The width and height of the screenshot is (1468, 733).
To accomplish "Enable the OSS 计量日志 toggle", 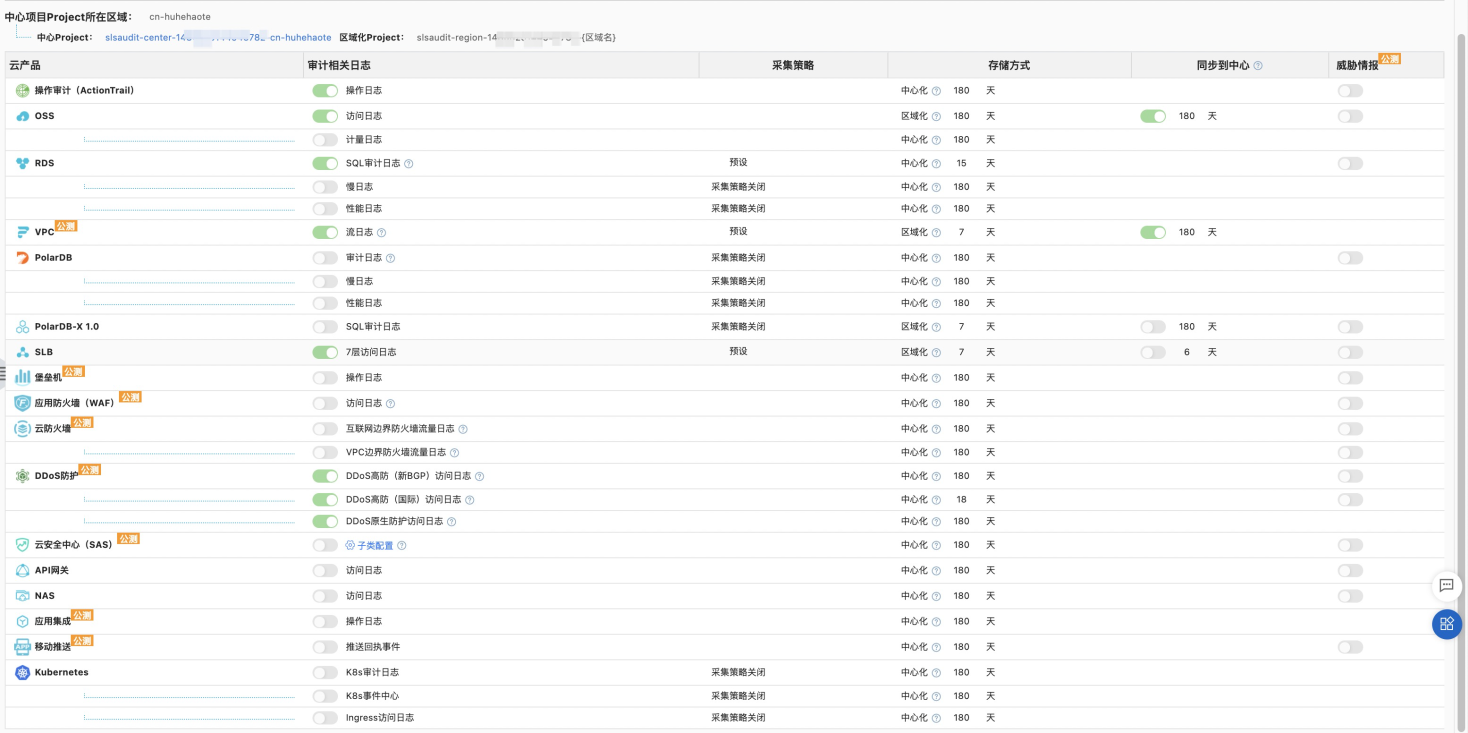I will [325, 140].
